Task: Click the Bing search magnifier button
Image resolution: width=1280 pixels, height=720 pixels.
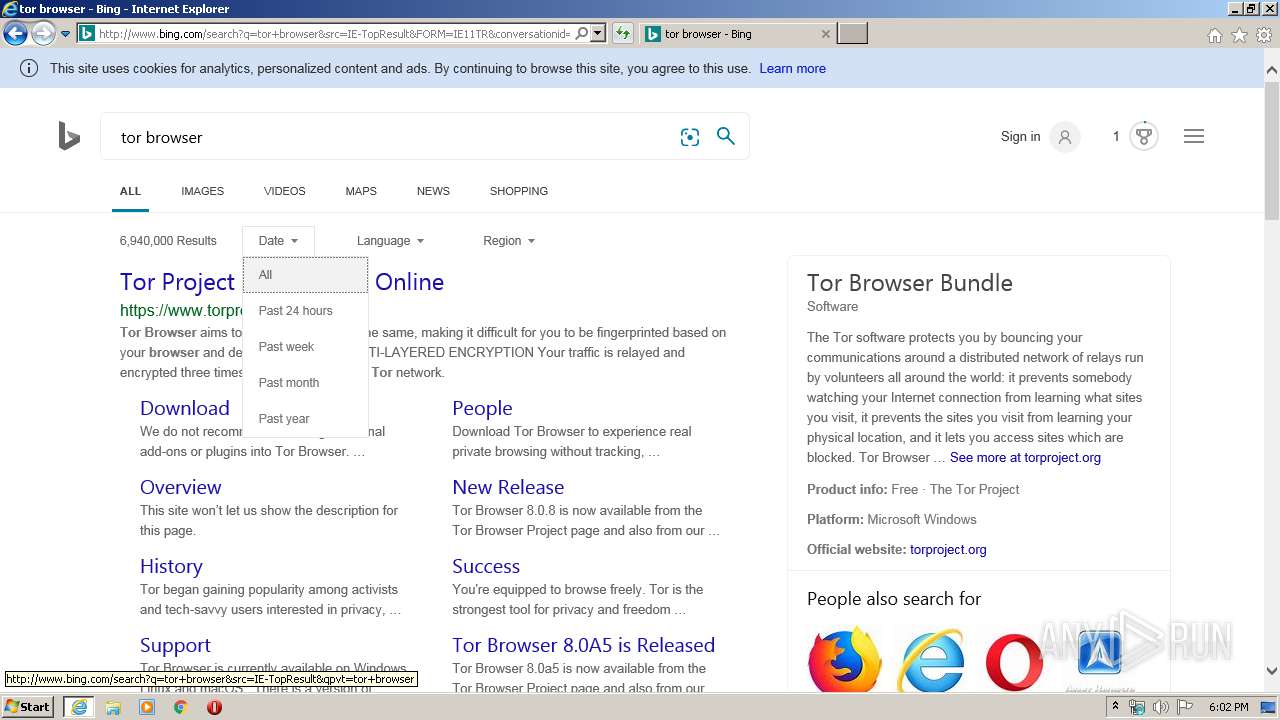Action: [x=726, y=136]
